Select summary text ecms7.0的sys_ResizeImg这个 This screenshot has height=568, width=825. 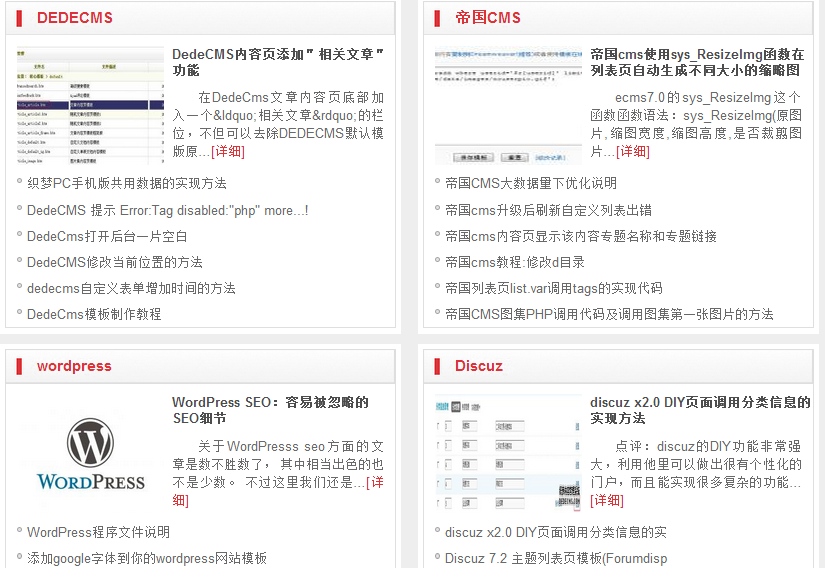708,98
